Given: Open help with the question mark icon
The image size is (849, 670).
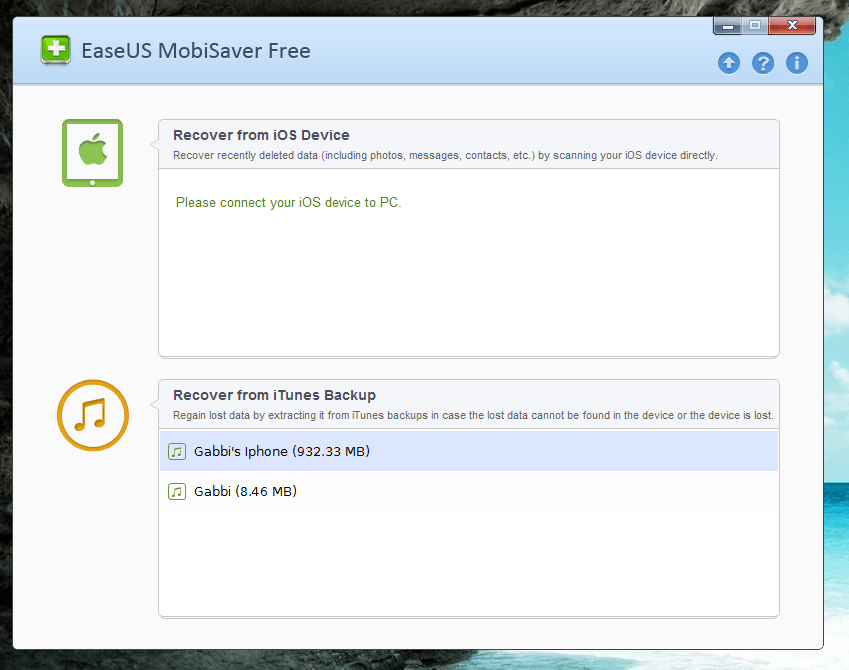Looking at the screenshot, I should click(763, 63).
